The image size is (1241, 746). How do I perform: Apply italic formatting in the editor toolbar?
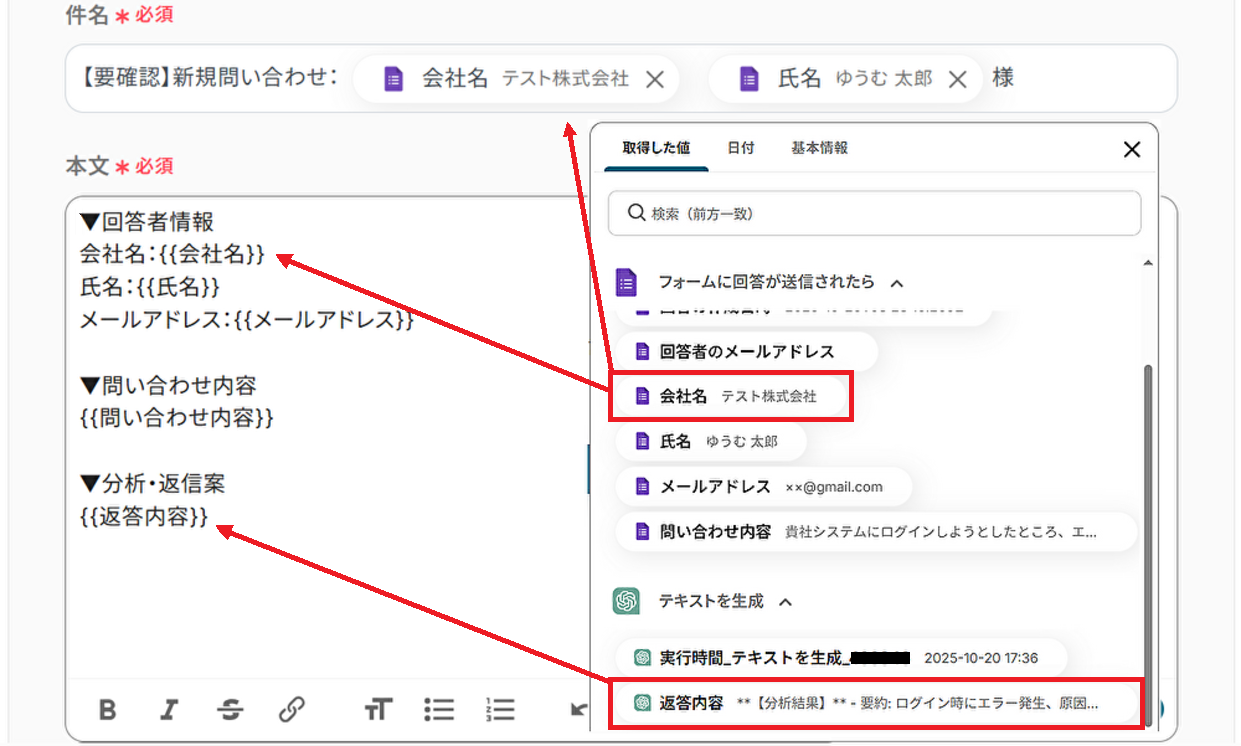coord(169,710)
